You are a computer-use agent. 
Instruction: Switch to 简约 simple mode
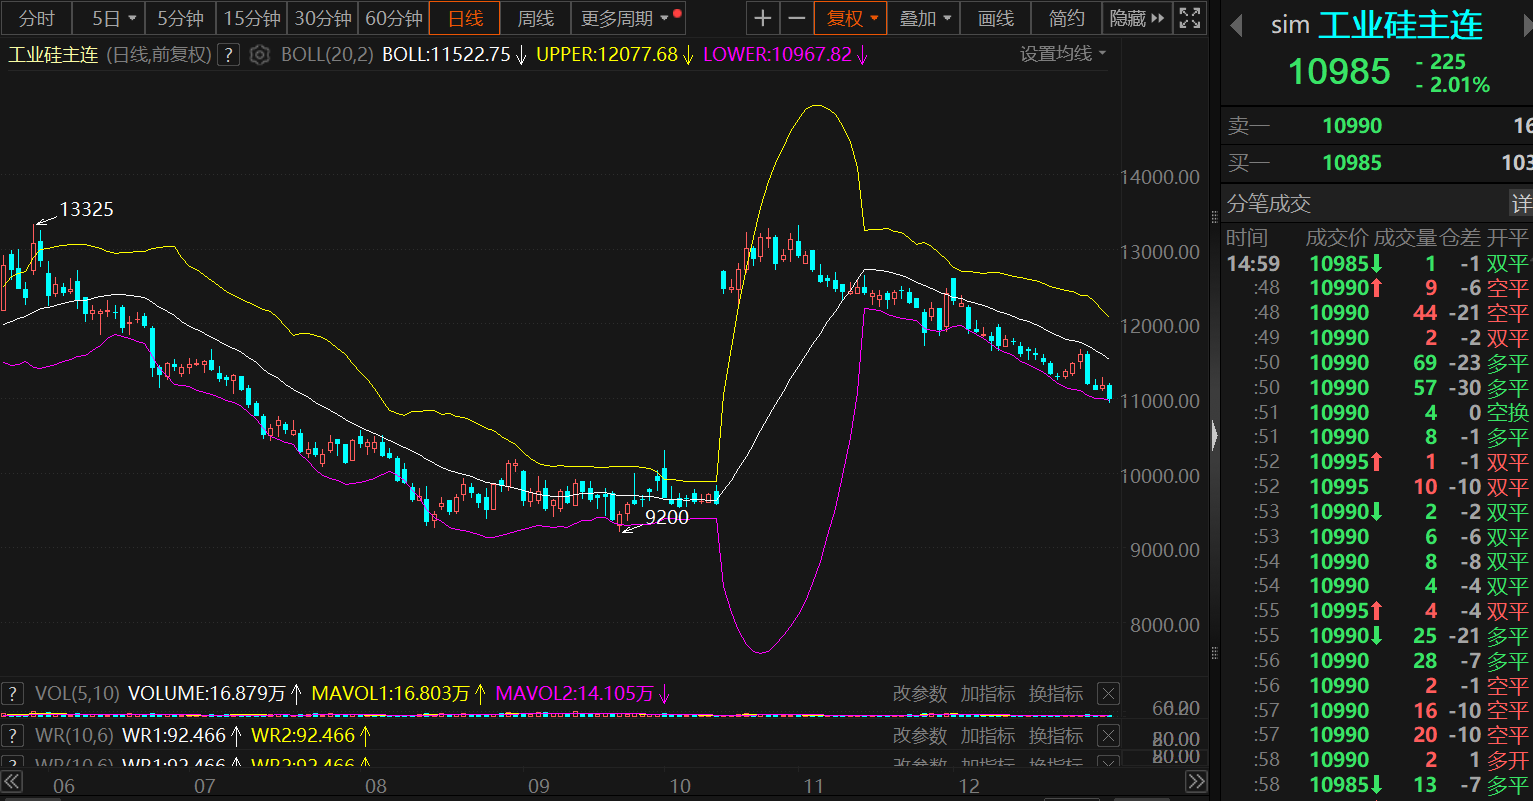tap(1066, 18)
